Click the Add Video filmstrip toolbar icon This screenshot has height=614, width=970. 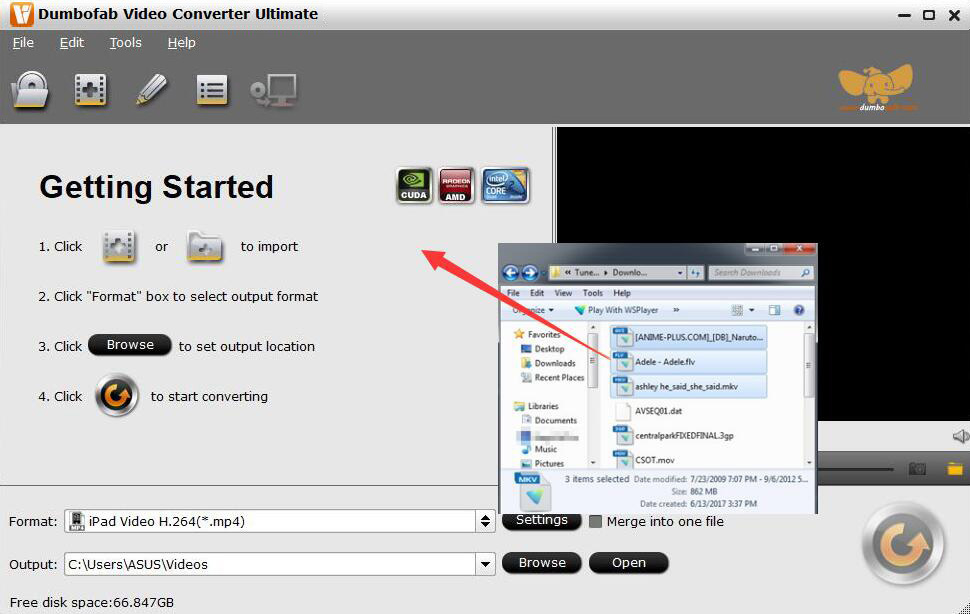[91, 90]
